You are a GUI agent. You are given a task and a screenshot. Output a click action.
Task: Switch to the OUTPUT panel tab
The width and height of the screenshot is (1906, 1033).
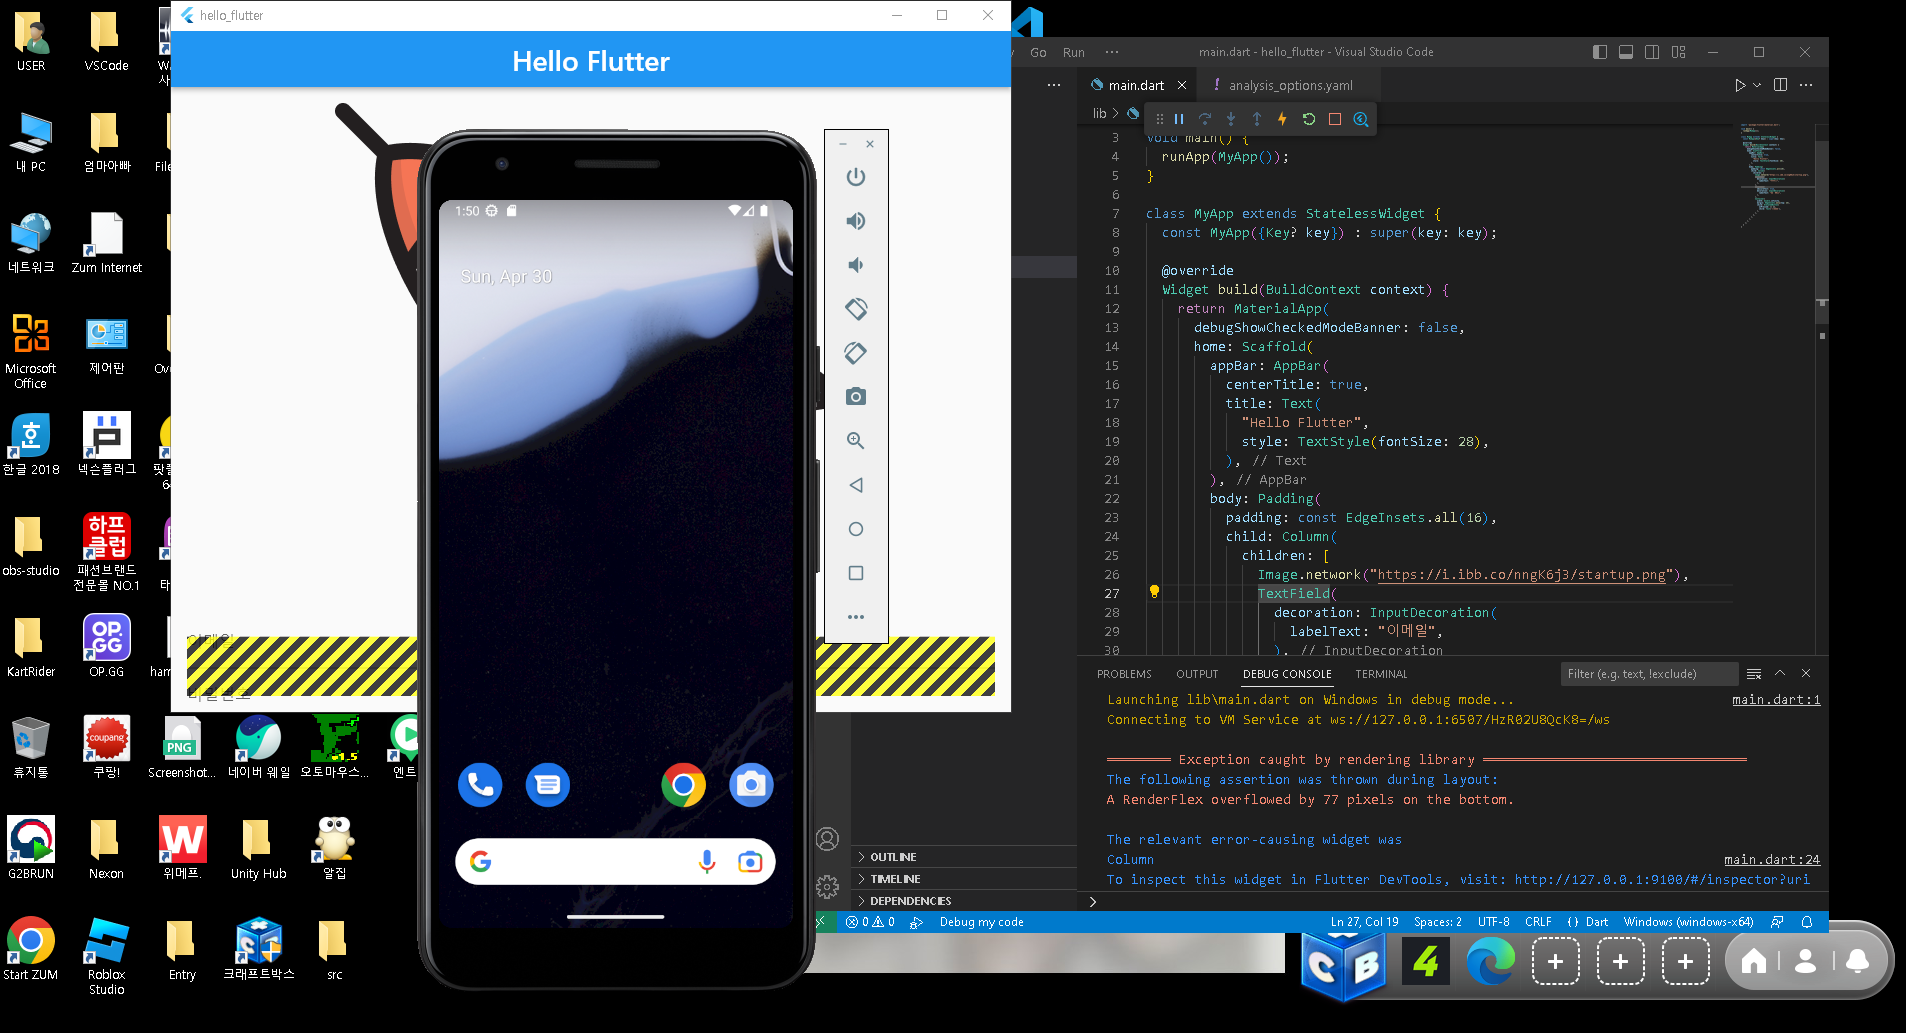pyautogui.click(x=1197, y=674)
